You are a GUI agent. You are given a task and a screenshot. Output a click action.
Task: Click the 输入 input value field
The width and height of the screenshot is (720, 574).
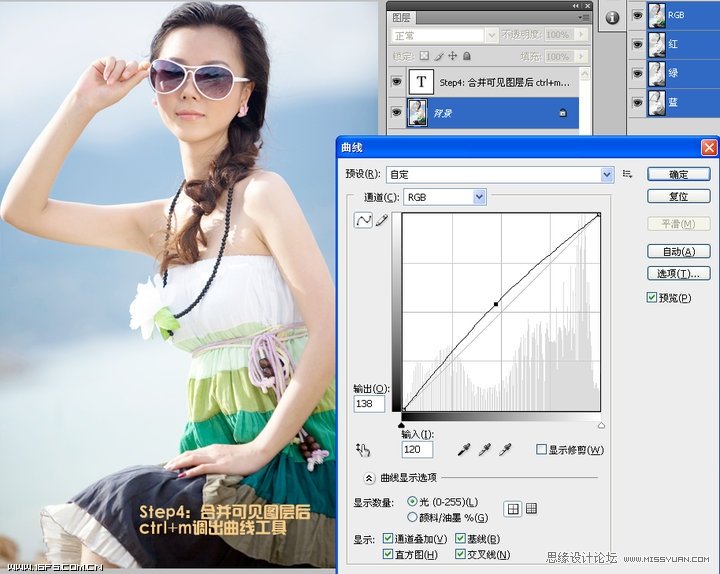tap(417, 450)
